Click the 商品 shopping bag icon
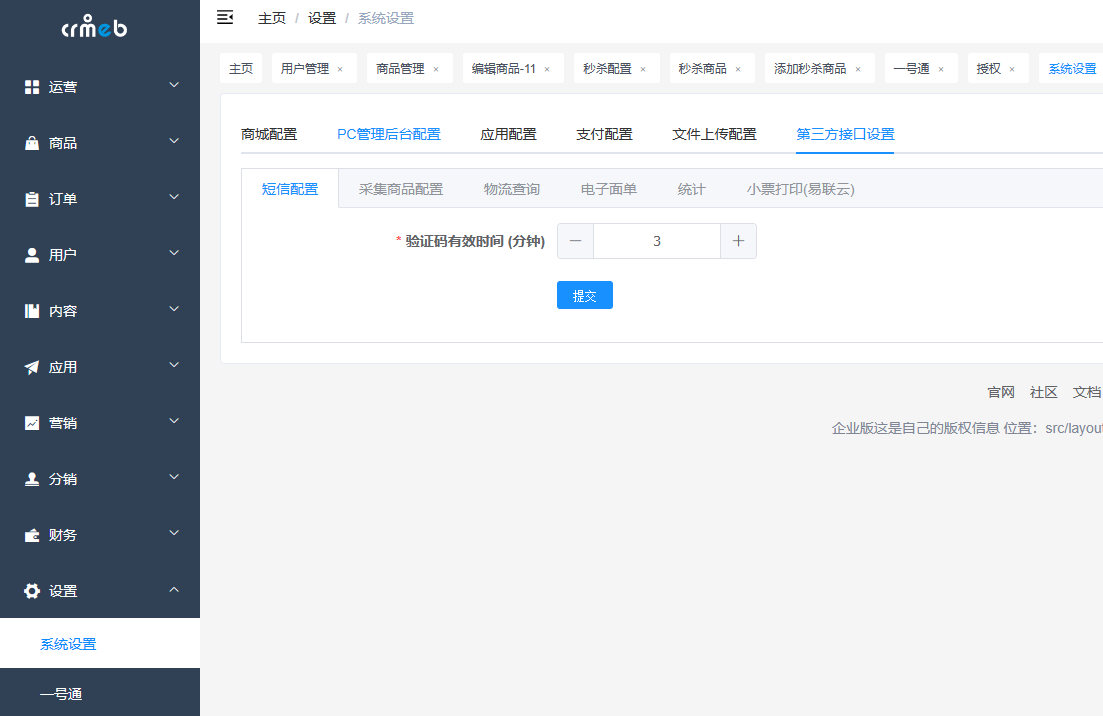The width and height of the screenshot is (1103, 716). click(32, 143)
